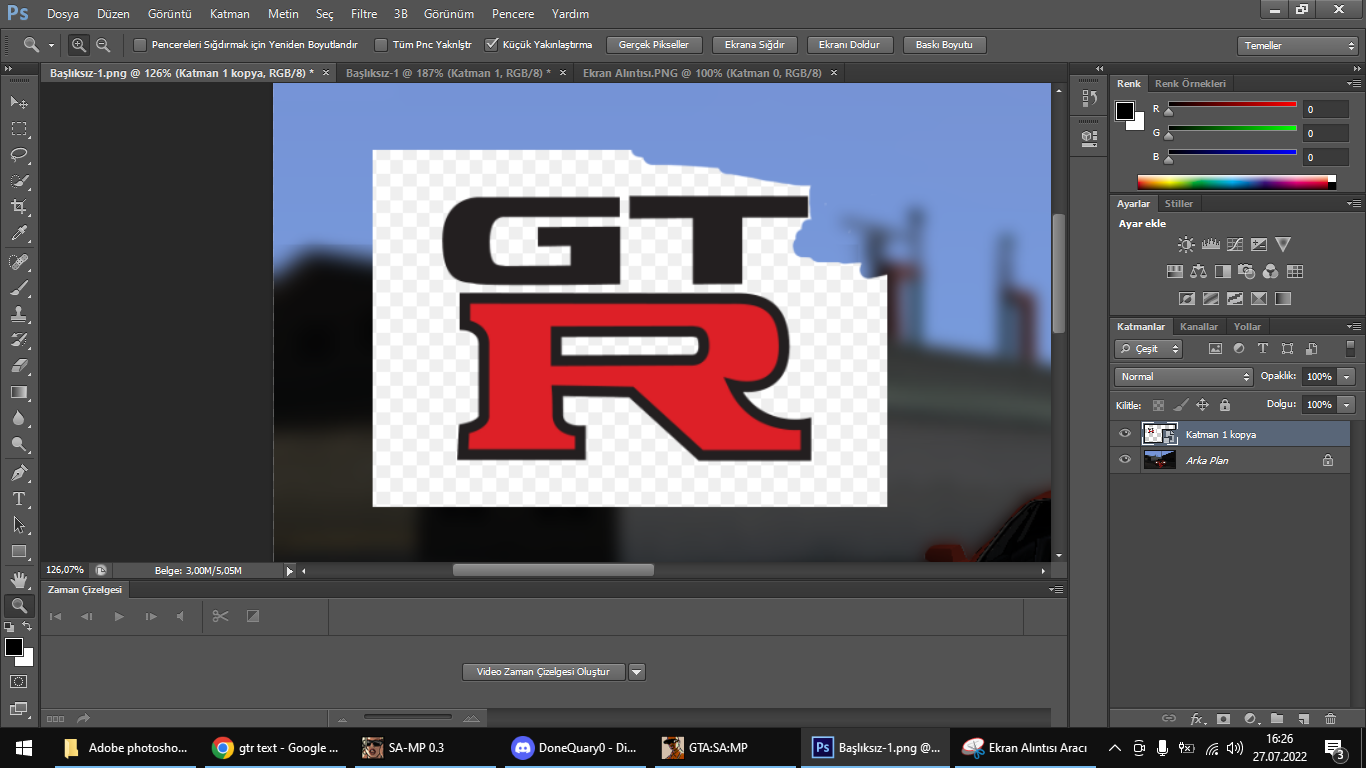Check the 'Tüm Pnc Yakınlştr' option
Image resolution: width=1366 pixels, height=768 pixels.
[x=381, y=45]
